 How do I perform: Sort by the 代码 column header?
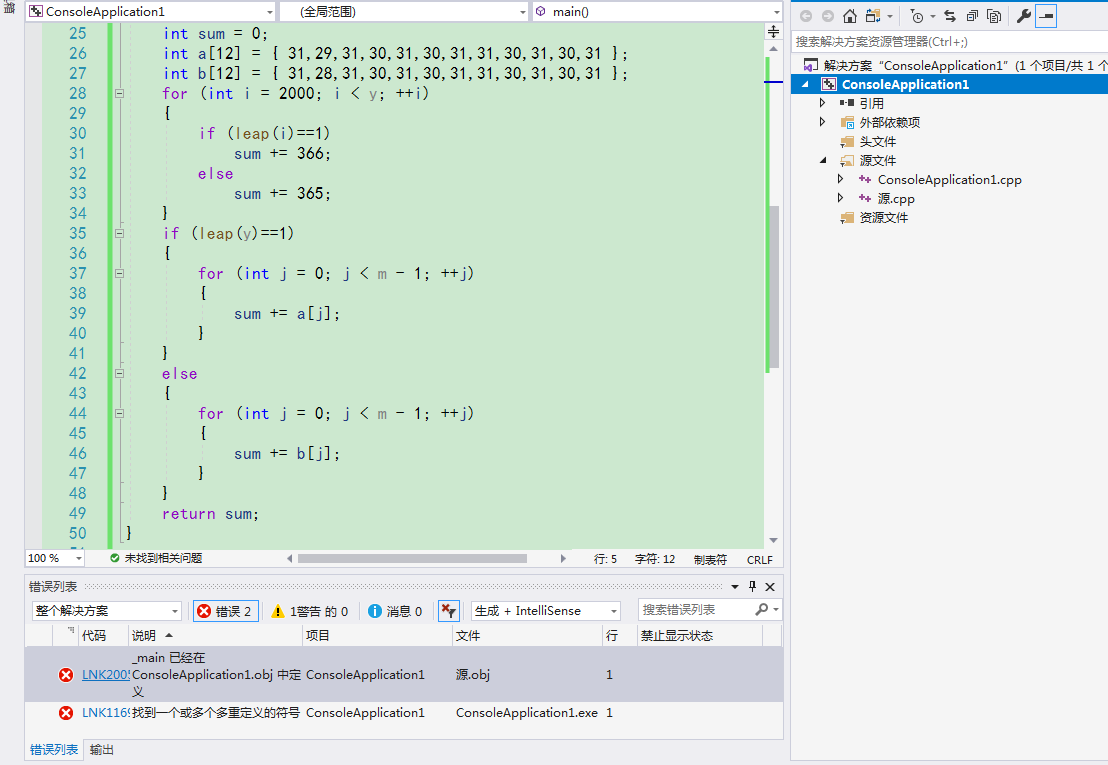click(94, 636)
